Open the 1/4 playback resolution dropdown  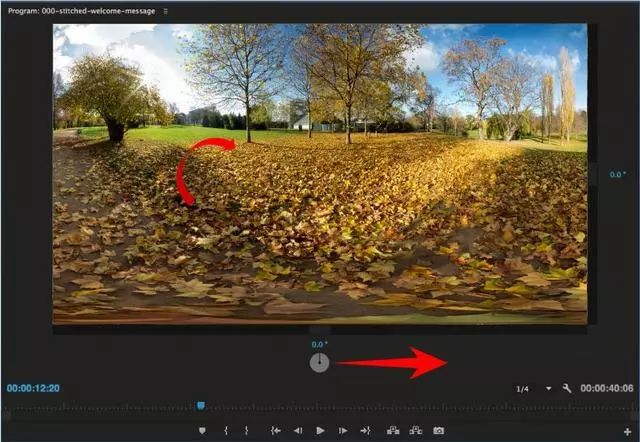(x=534, y=389)
